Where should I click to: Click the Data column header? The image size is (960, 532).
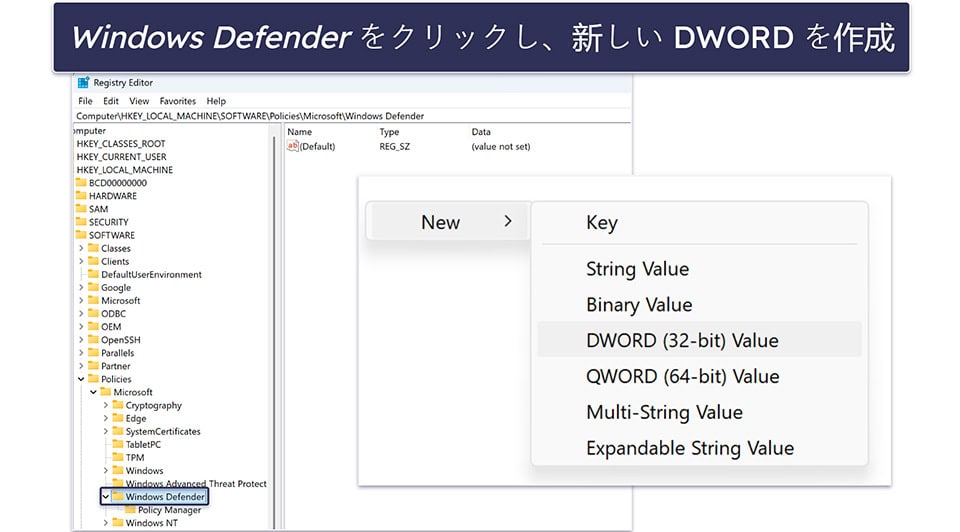pos(481,132)
